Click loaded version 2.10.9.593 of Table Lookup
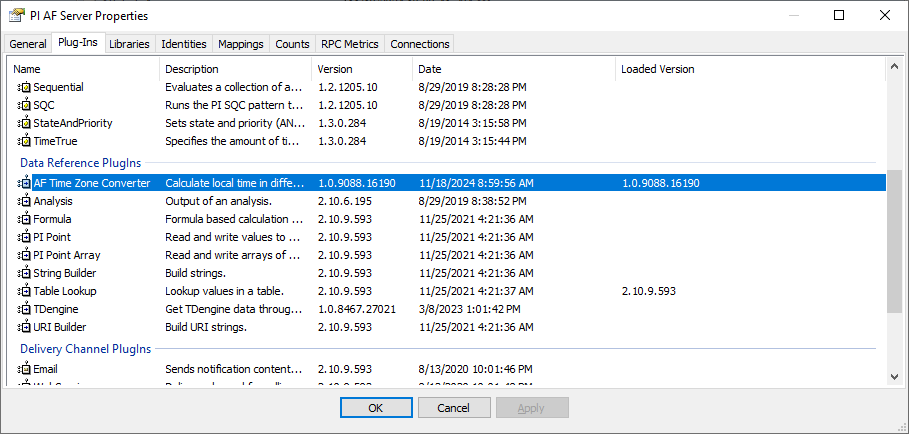 click(648, 291)
